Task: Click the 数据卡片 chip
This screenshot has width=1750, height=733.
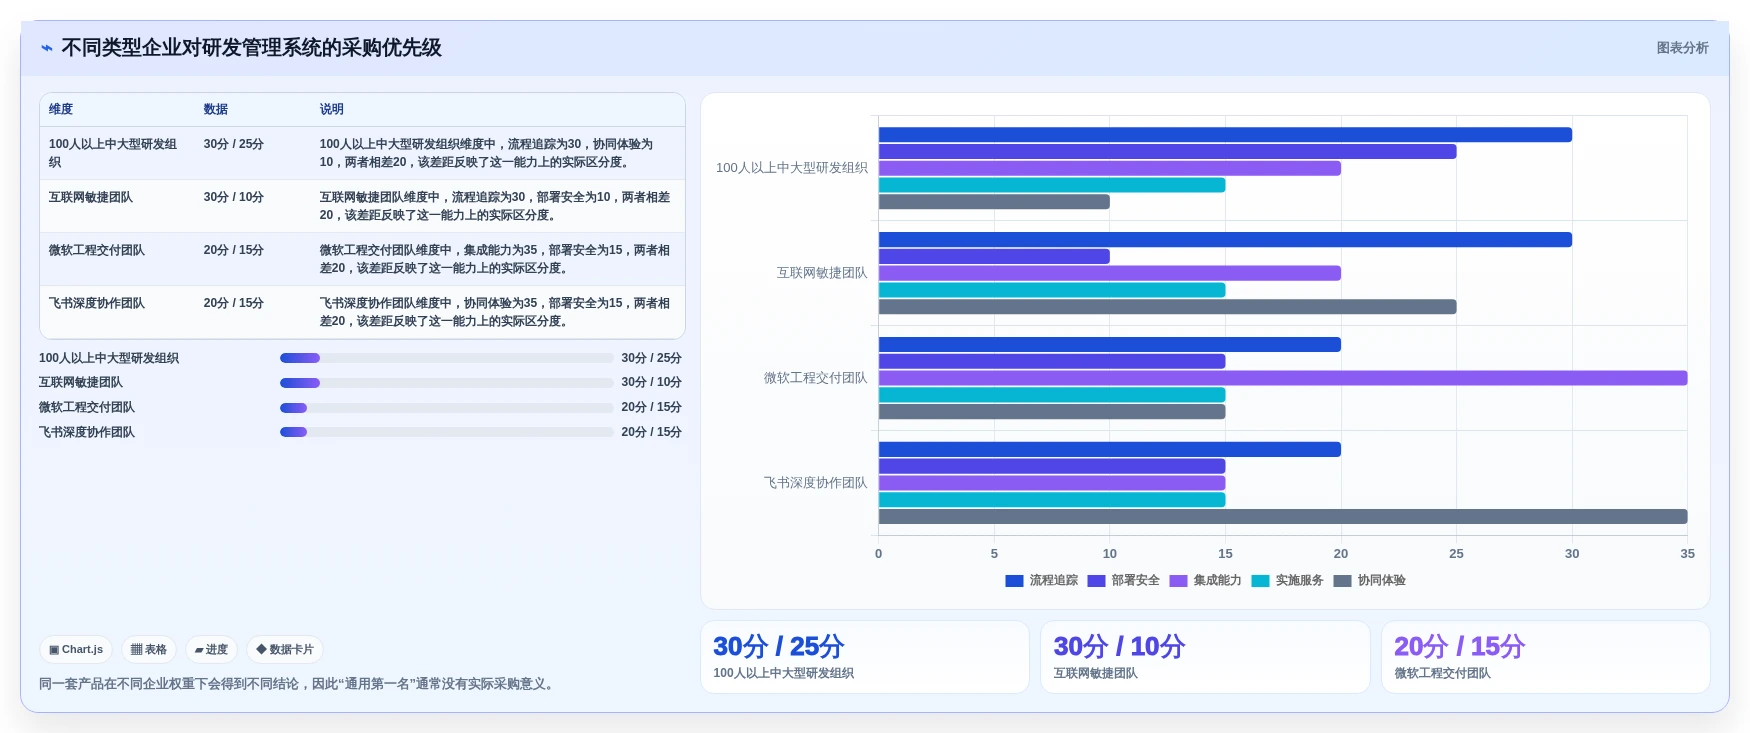Action: click(x=285, y=649)
